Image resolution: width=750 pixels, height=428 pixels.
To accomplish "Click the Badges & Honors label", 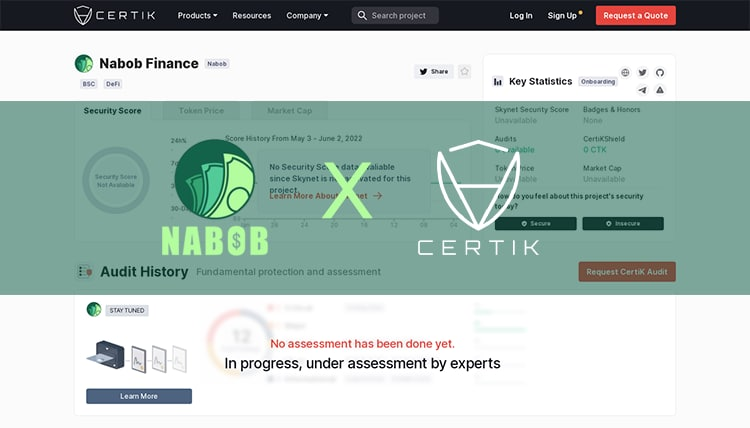I will tap(611, 110).
